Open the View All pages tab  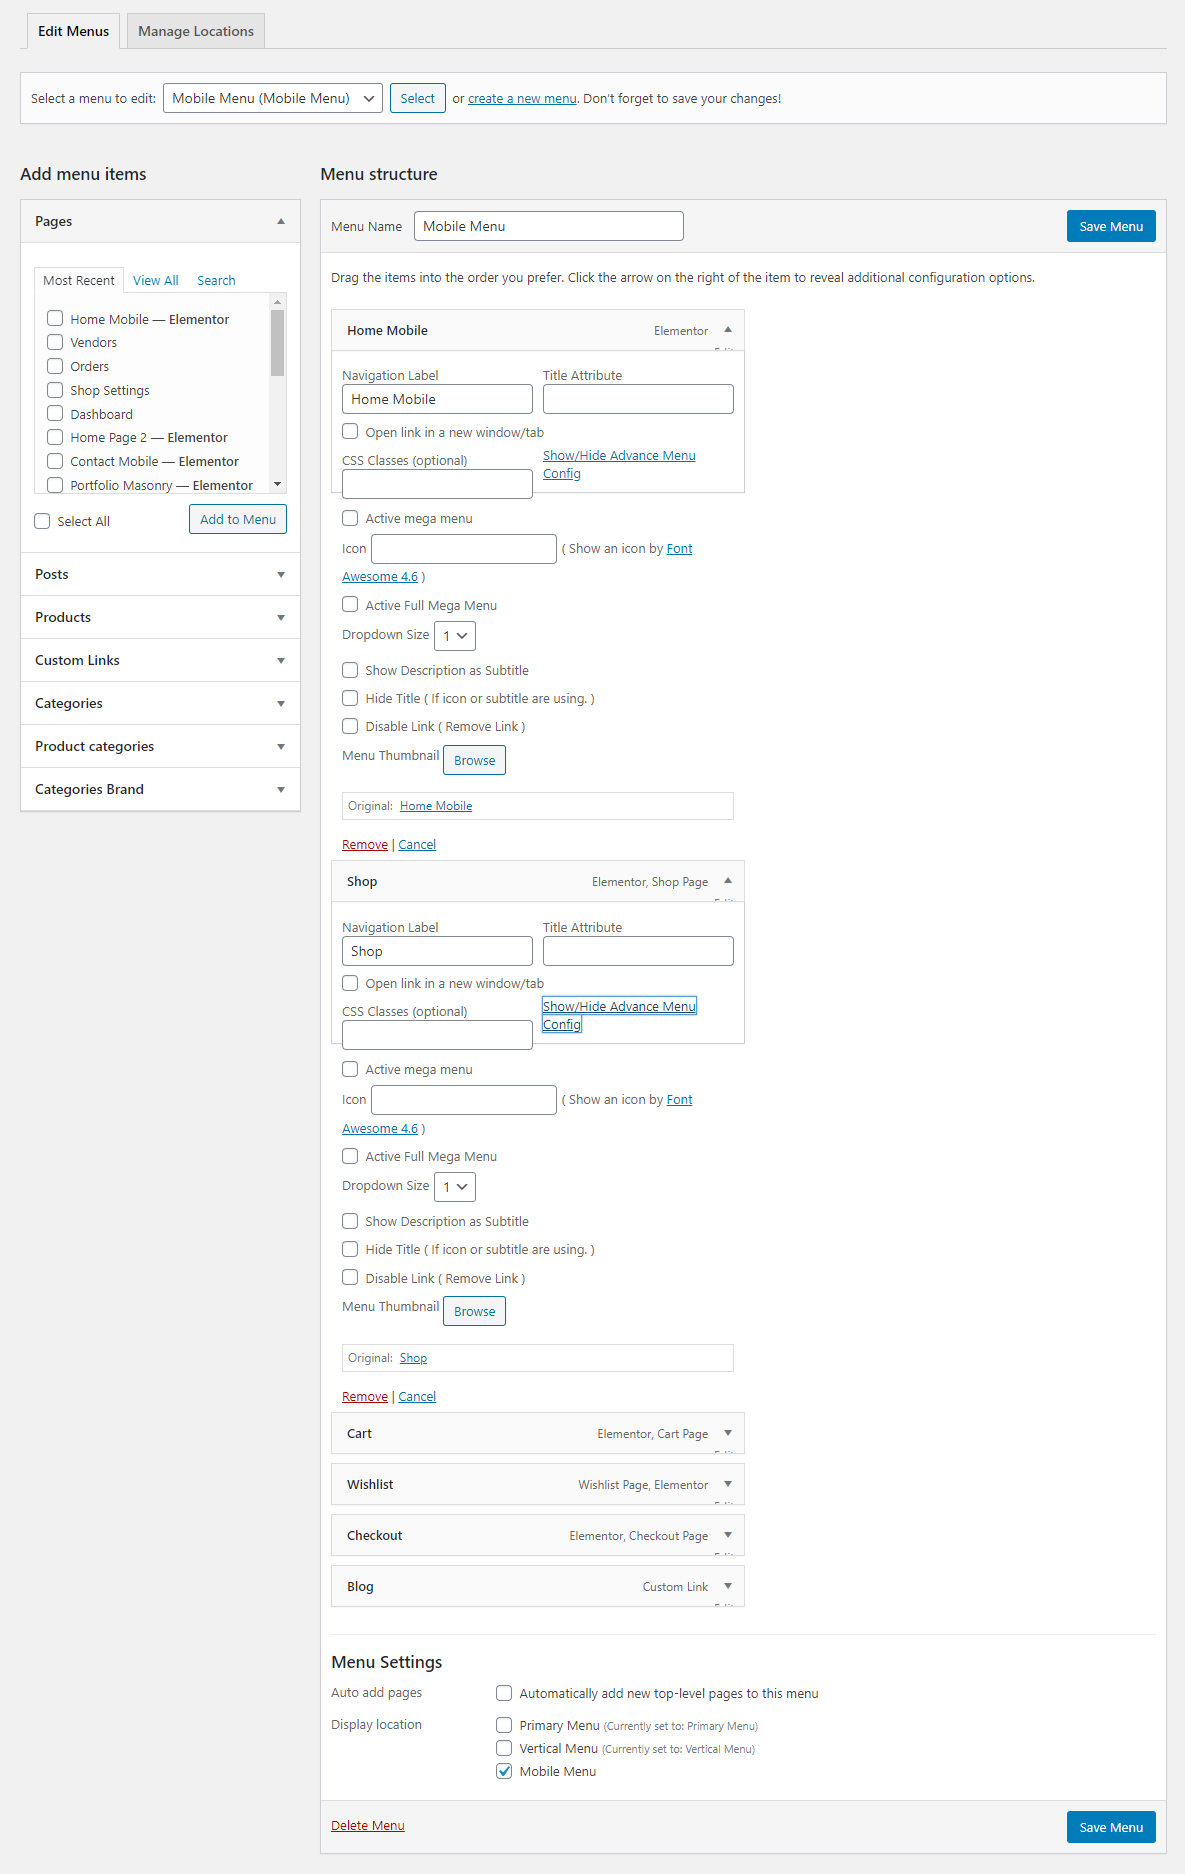pos(156,281)
